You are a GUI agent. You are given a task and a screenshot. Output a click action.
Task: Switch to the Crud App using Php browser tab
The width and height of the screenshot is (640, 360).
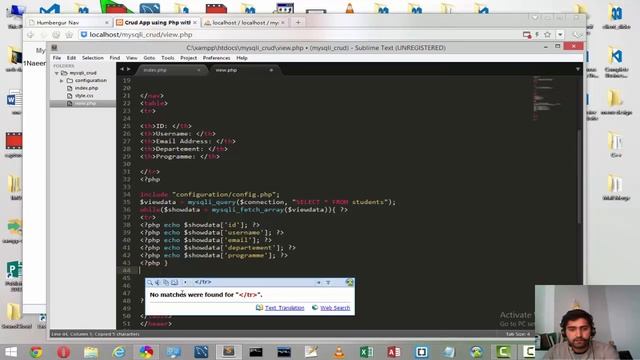click(156, 22)
